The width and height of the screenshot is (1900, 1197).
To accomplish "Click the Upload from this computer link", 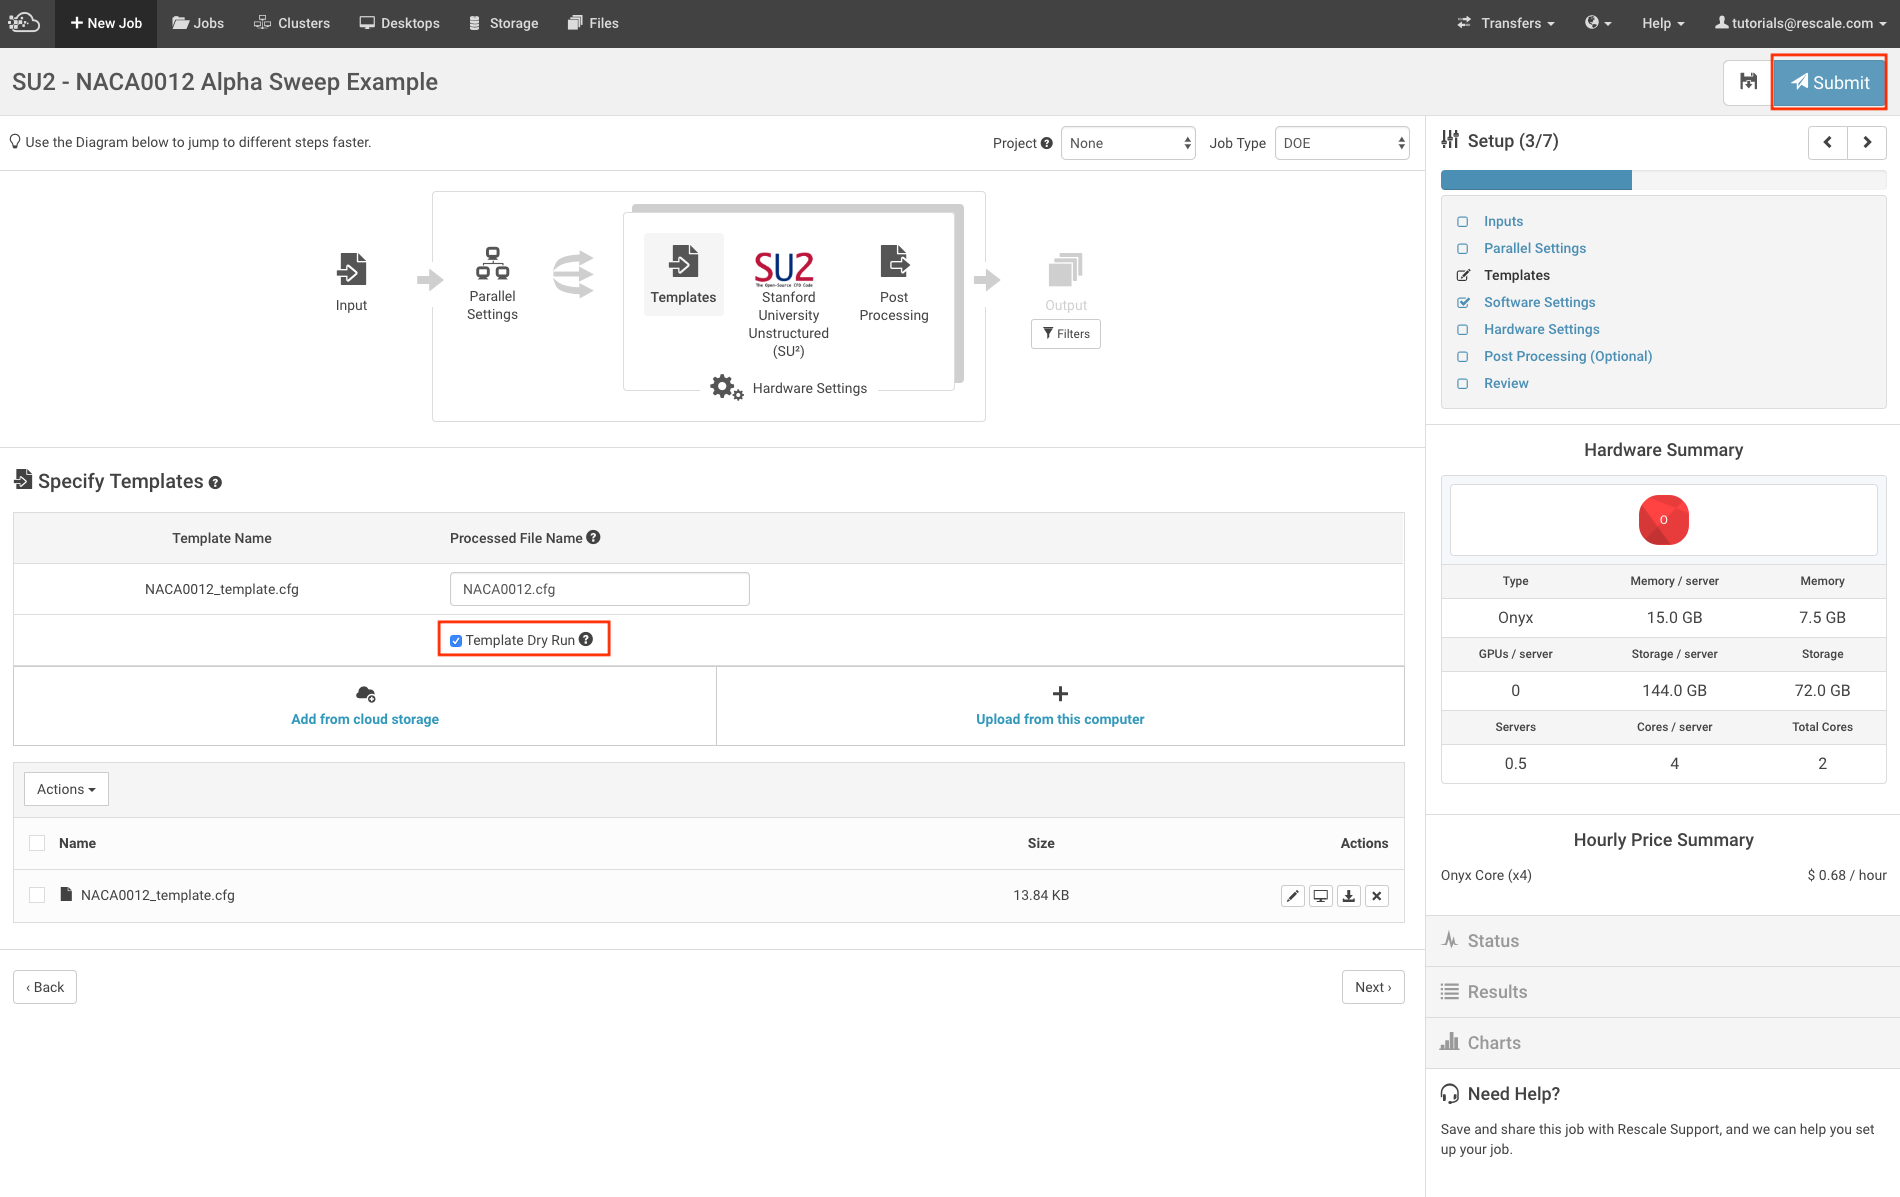I will (x=1060, y=719).
